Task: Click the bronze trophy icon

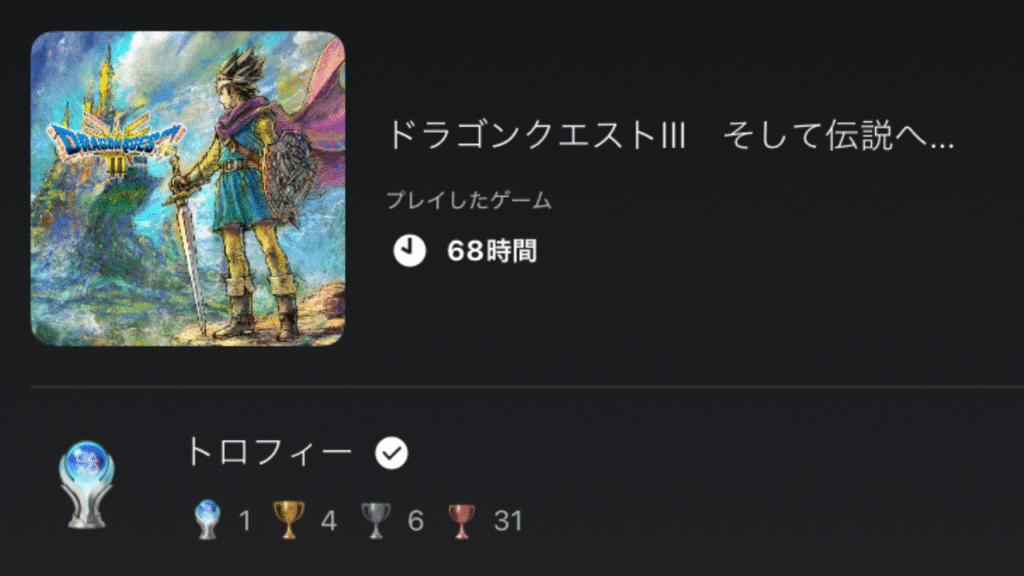Action: (x=461, y=521)
